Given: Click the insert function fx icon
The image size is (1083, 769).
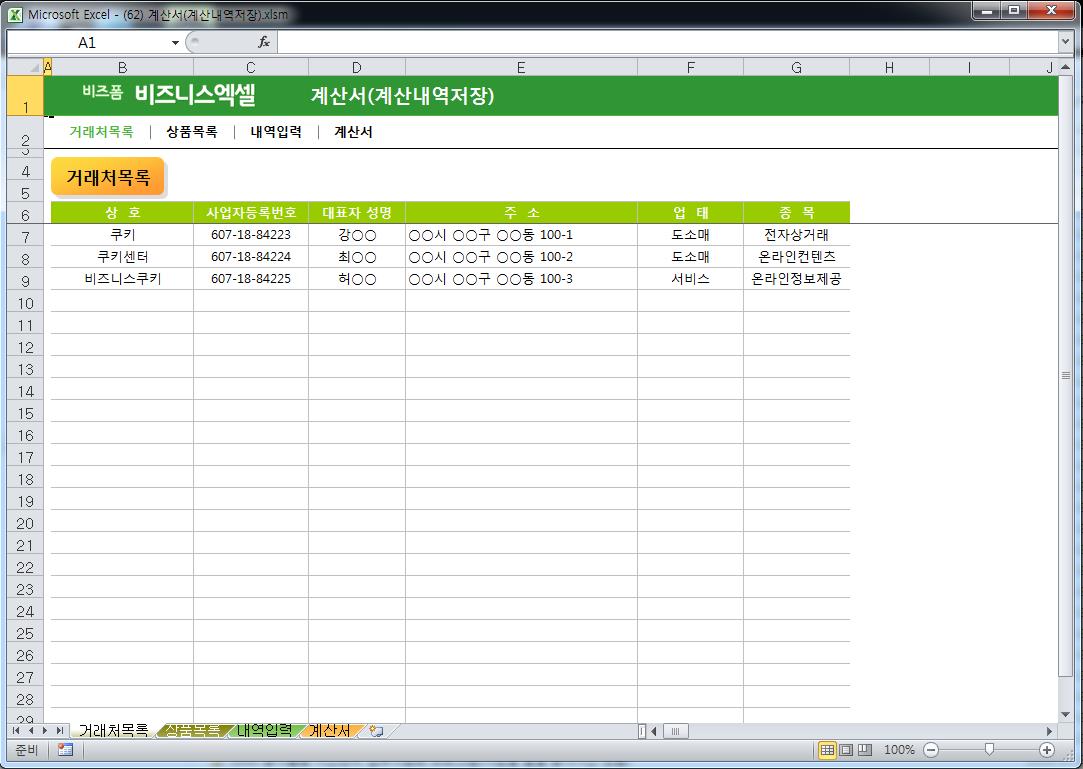Looking at the screenshot, I should click(x=264, y=42).
